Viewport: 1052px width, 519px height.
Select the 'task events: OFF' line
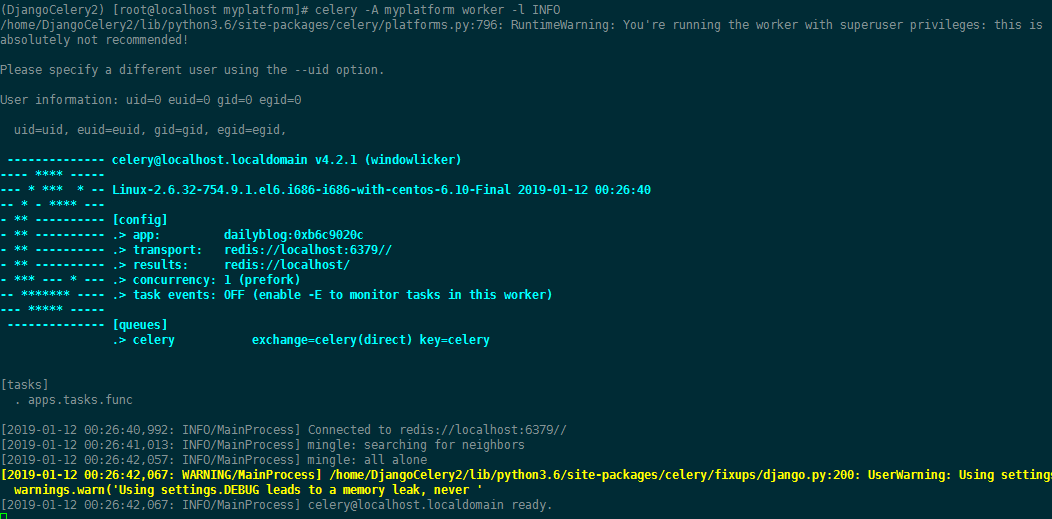(332, 295)
